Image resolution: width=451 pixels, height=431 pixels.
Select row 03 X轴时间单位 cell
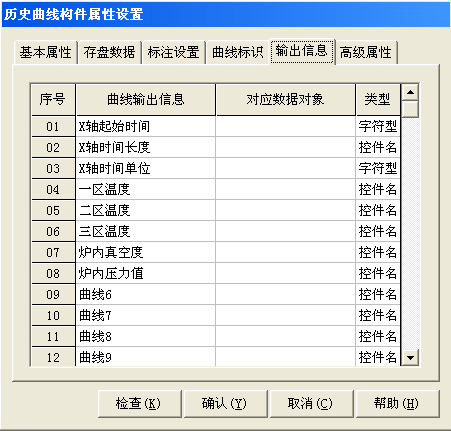146,168
